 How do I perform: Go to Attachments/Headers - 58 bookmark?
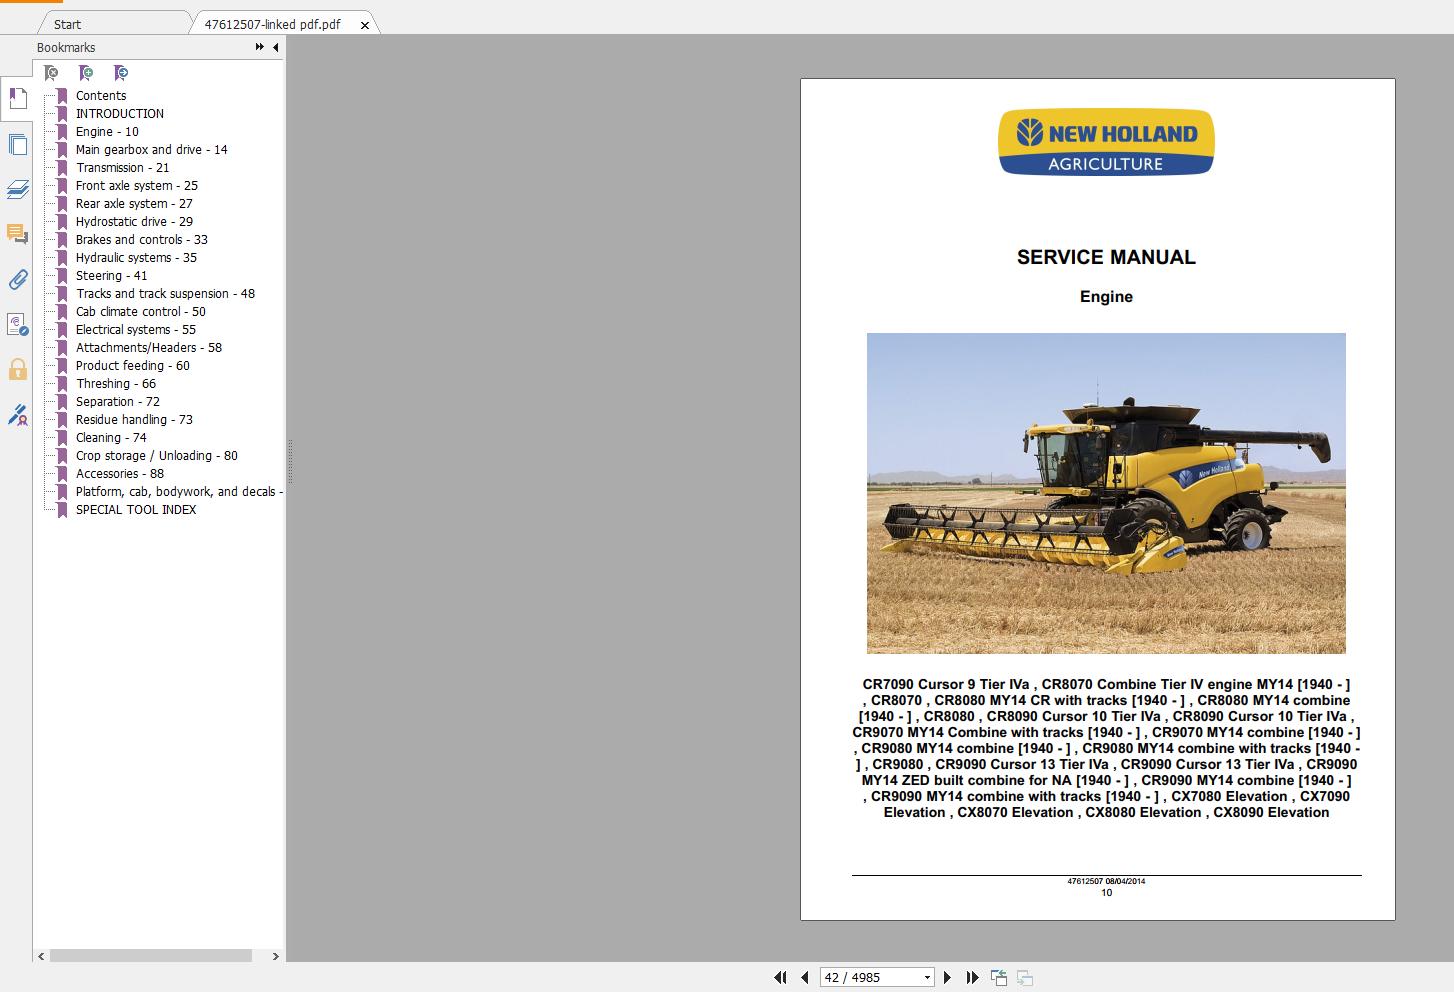click(149, 348)
